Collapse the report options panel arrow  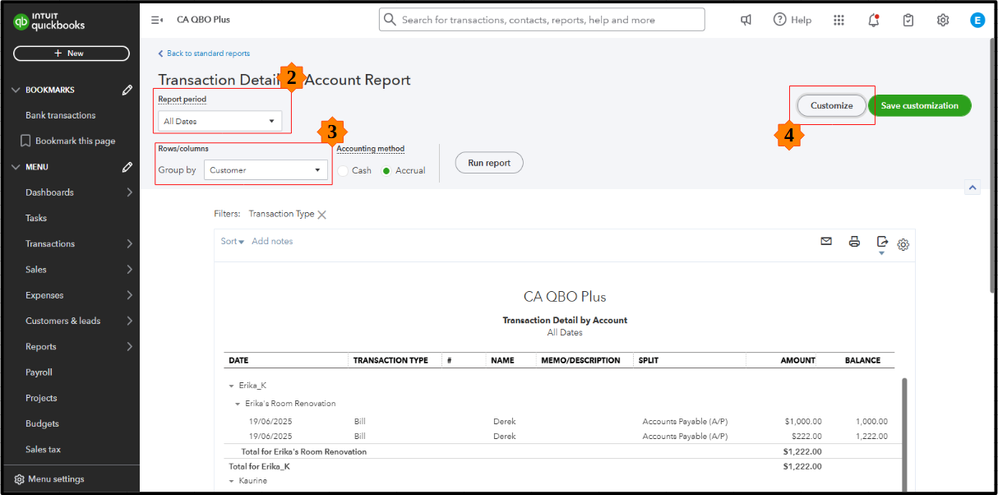pos(972,187)
